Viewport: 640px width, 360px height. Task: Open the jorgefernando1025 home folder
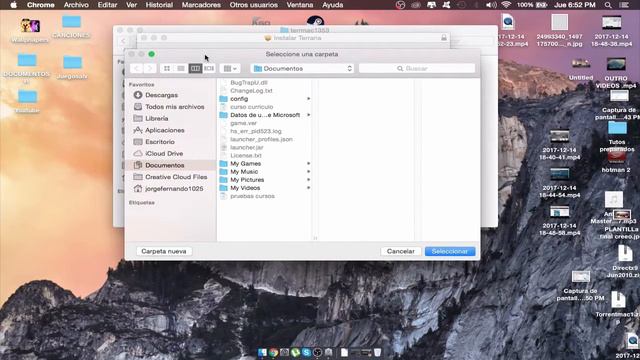(x=169, y=189)
